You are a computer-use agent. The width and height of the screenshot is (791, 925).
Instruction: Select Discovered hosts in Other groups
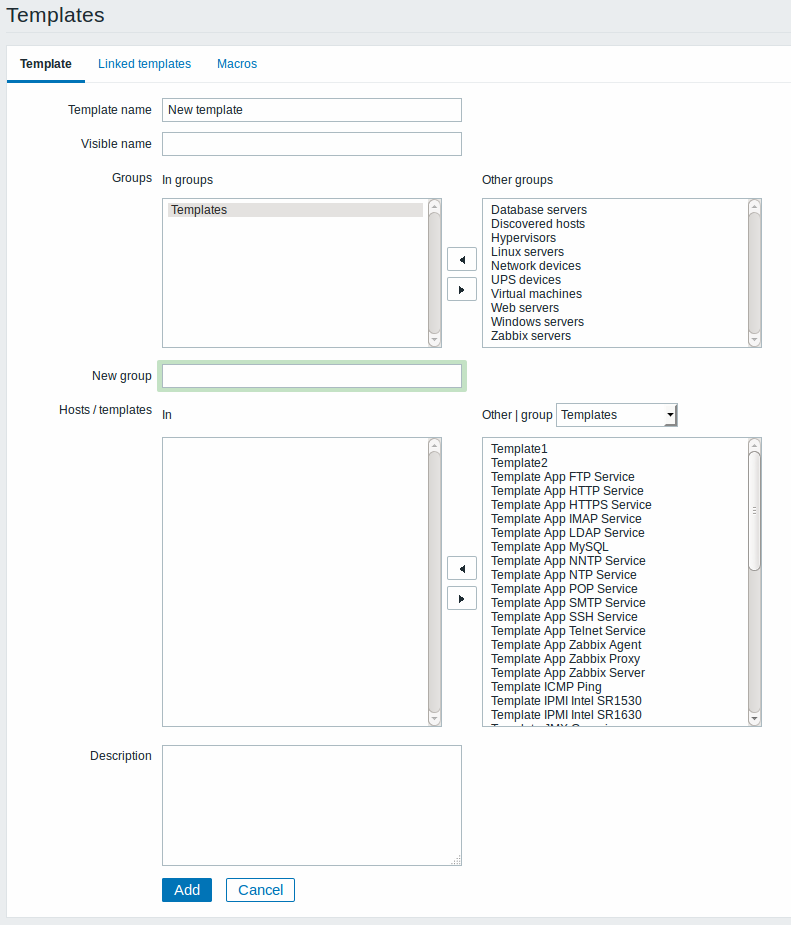(538, 224)
